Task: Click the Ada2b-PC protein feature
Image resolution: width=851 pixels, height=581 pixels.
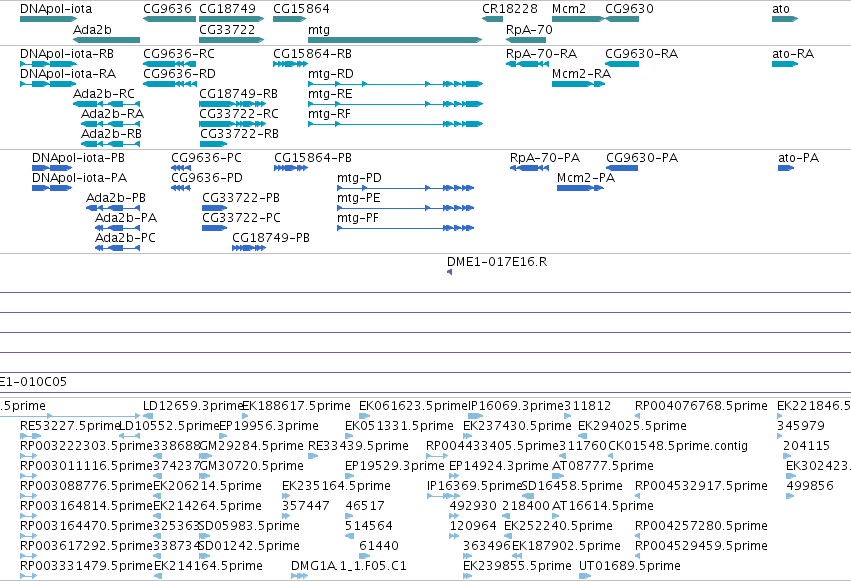Action: [117, 248]
